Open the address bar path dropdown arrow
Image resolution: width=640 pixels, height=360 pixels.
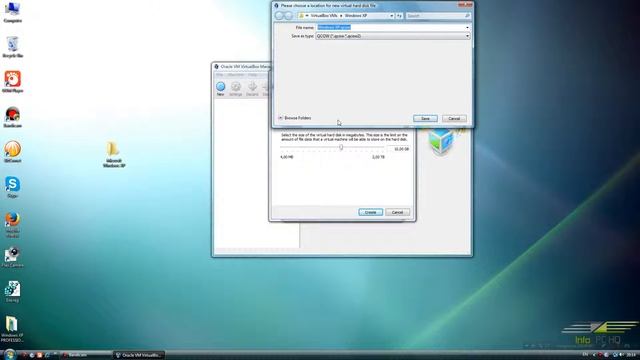391,16
